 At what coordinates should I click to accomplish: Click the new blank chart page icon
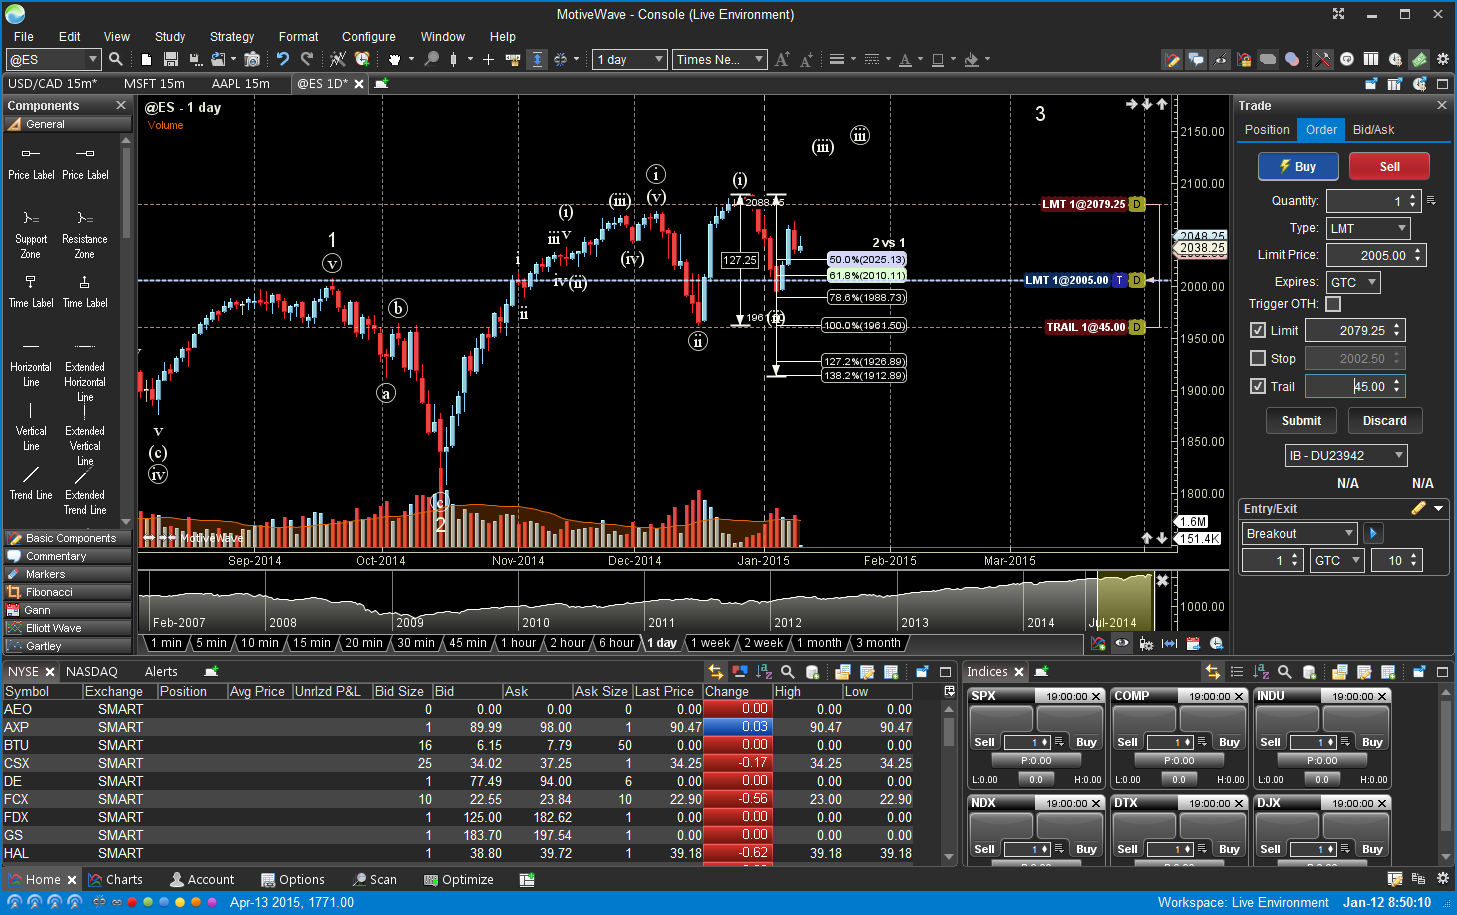pos(147,59)
